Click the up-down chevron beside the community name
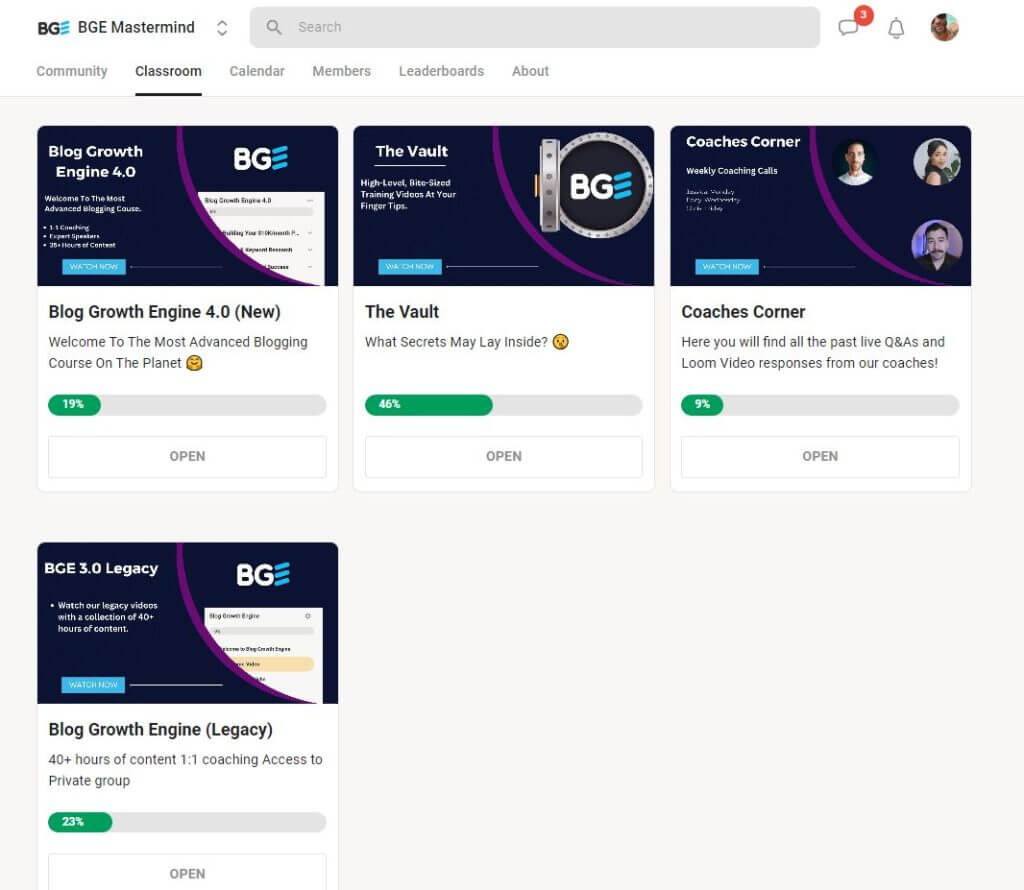 [x=222, y=27]
